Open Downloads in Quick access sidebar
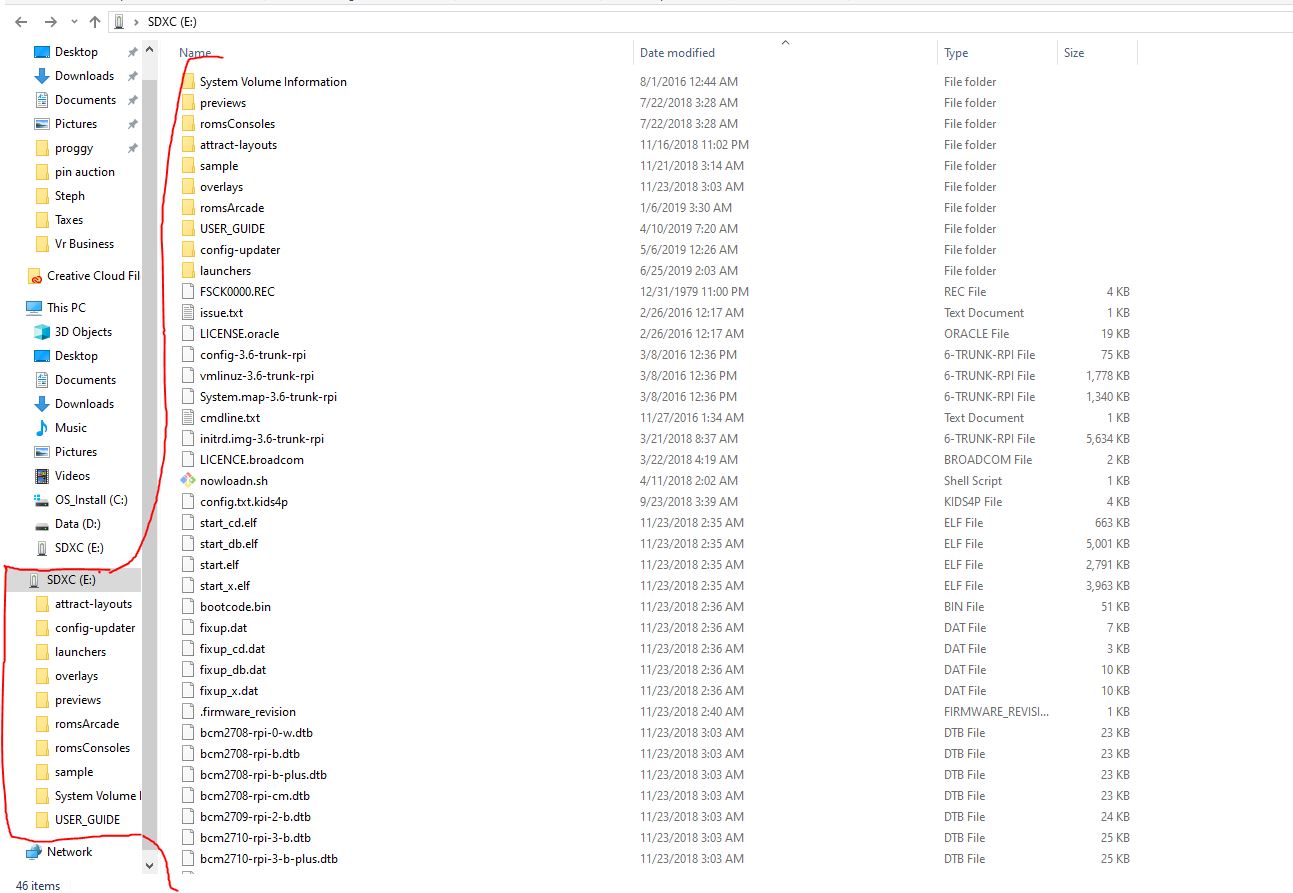The image size is (1293, 893). pyautogui.click(x=84, y=76)
